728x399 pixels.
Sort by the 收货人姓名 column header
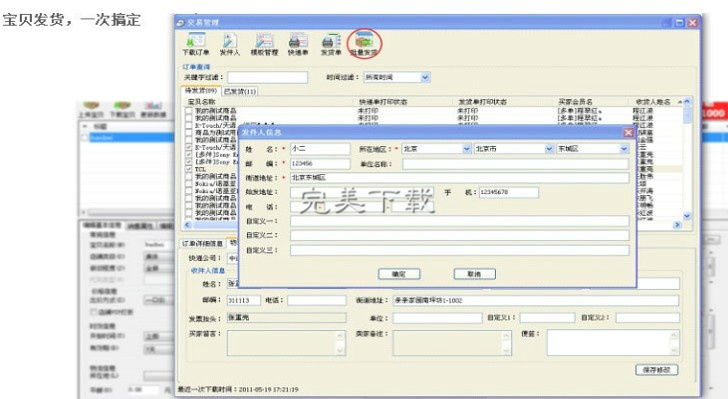(x=653, y=102)
